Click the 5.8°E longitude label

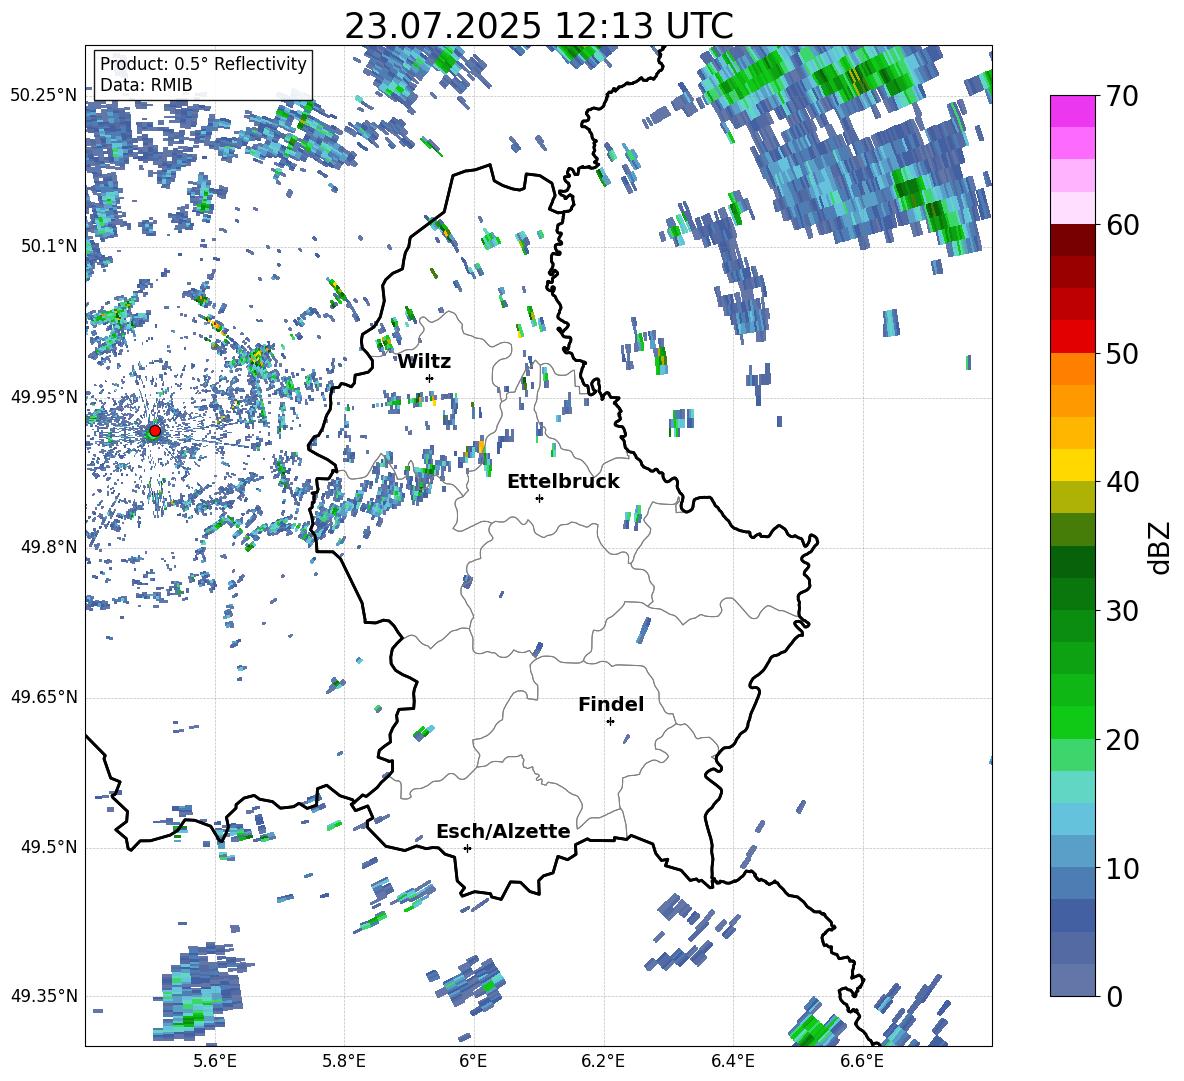344,1061
